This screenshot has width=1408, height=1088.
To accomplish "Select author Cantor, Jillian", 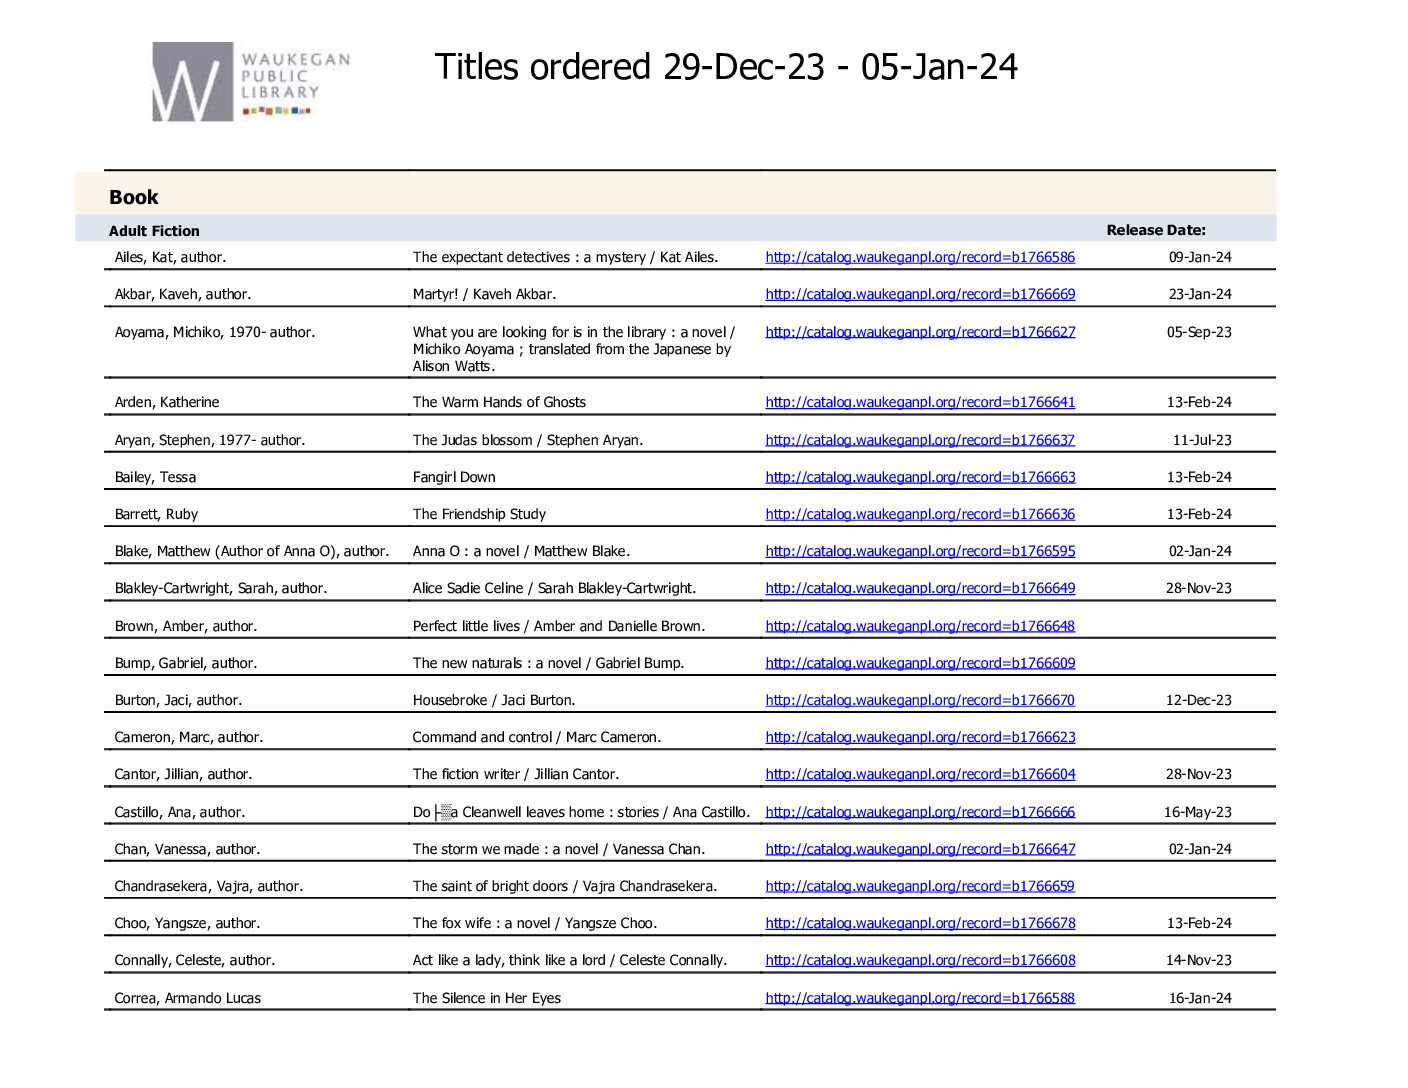I will click(x=183, y=774).
